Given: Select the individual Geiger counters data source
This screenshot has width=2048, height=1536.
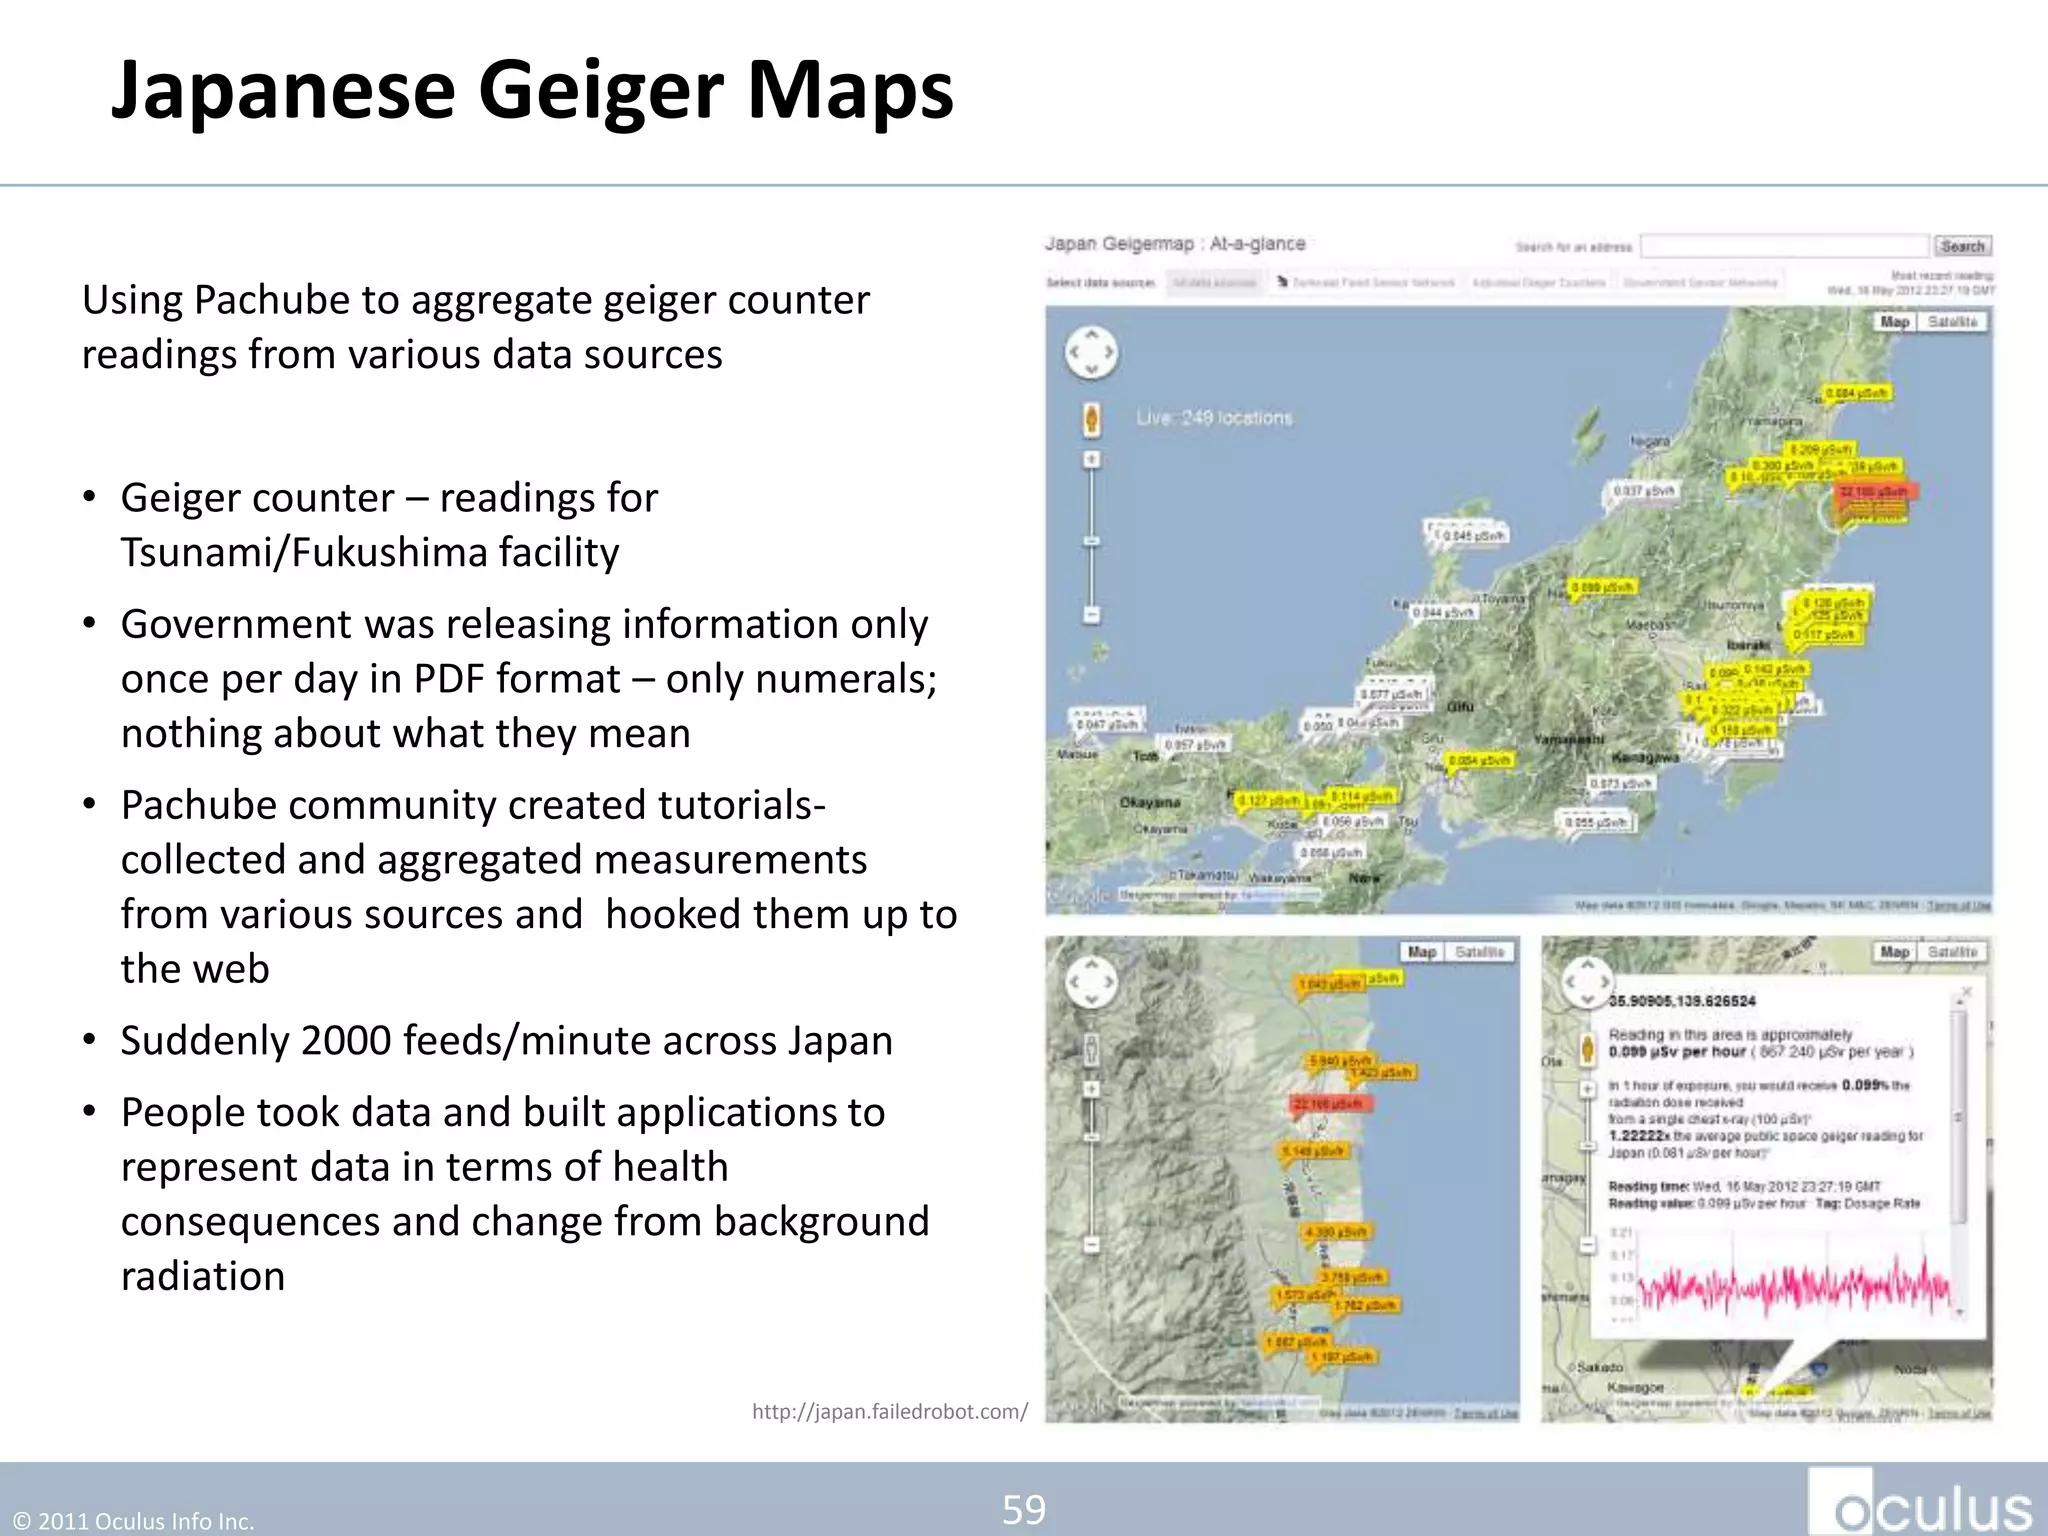Looking at the screenshot, I should pos(1538,283).
